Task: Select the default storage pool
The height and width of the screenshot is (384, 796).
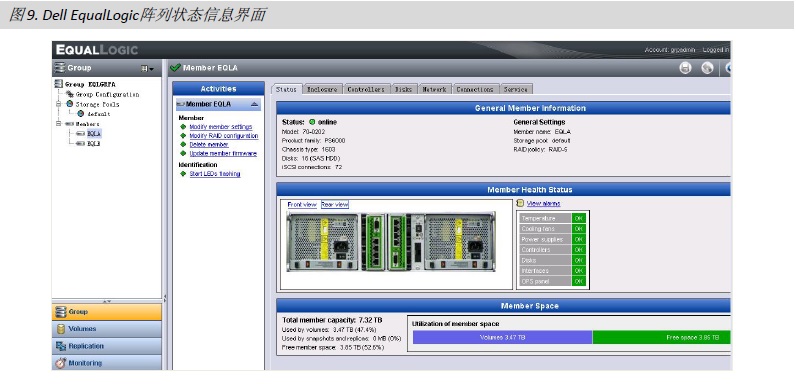Action: [98, 114]
